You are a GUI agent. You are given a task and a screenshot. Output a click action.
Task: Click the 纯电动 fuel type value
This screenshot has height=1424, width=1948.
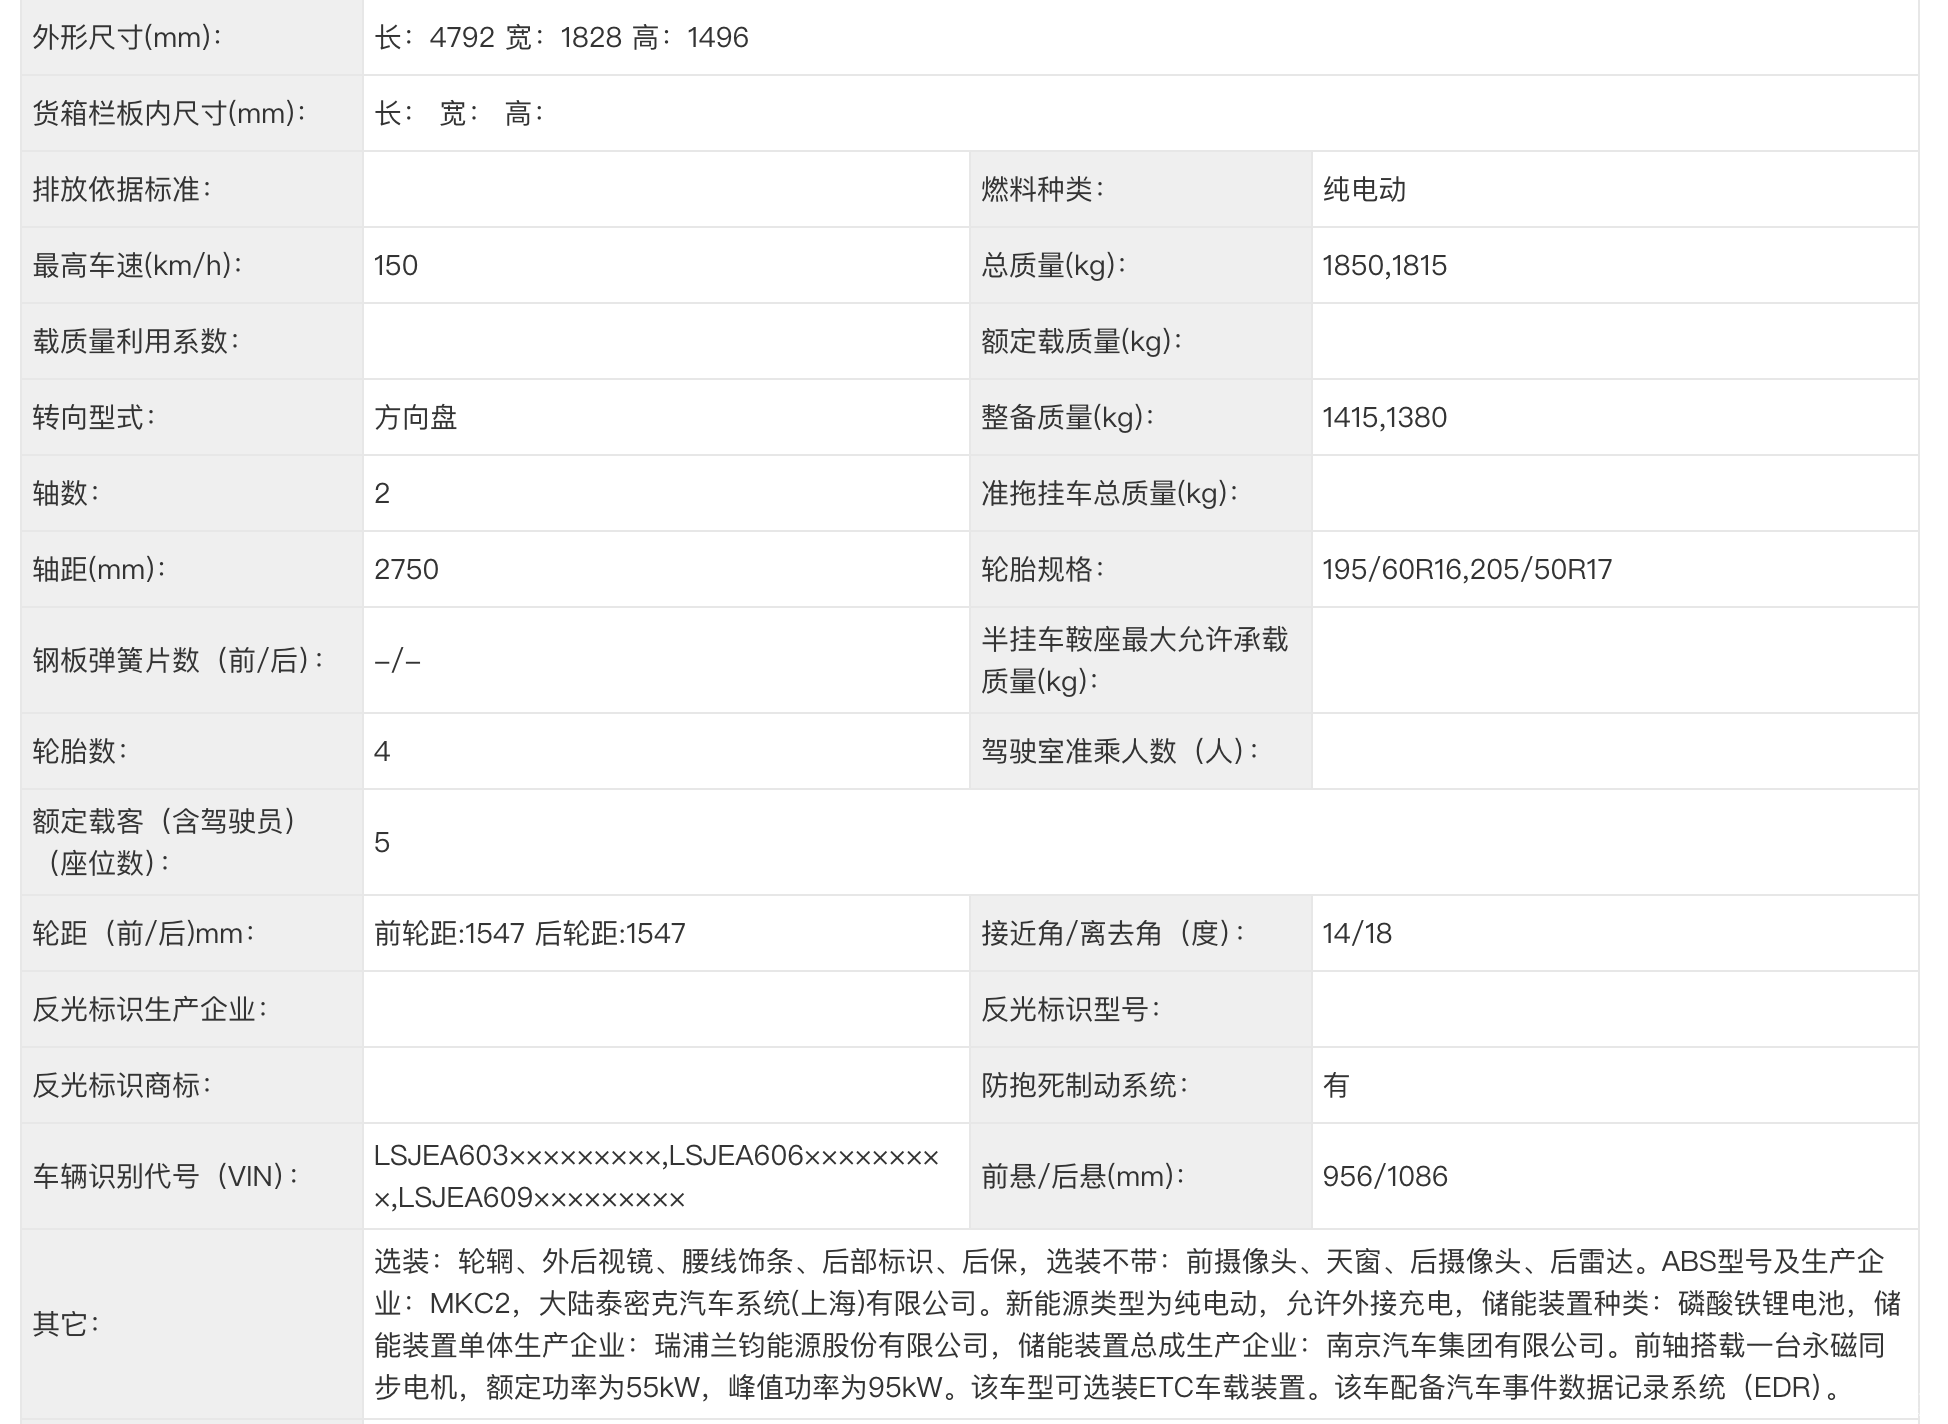(1364, 189)
